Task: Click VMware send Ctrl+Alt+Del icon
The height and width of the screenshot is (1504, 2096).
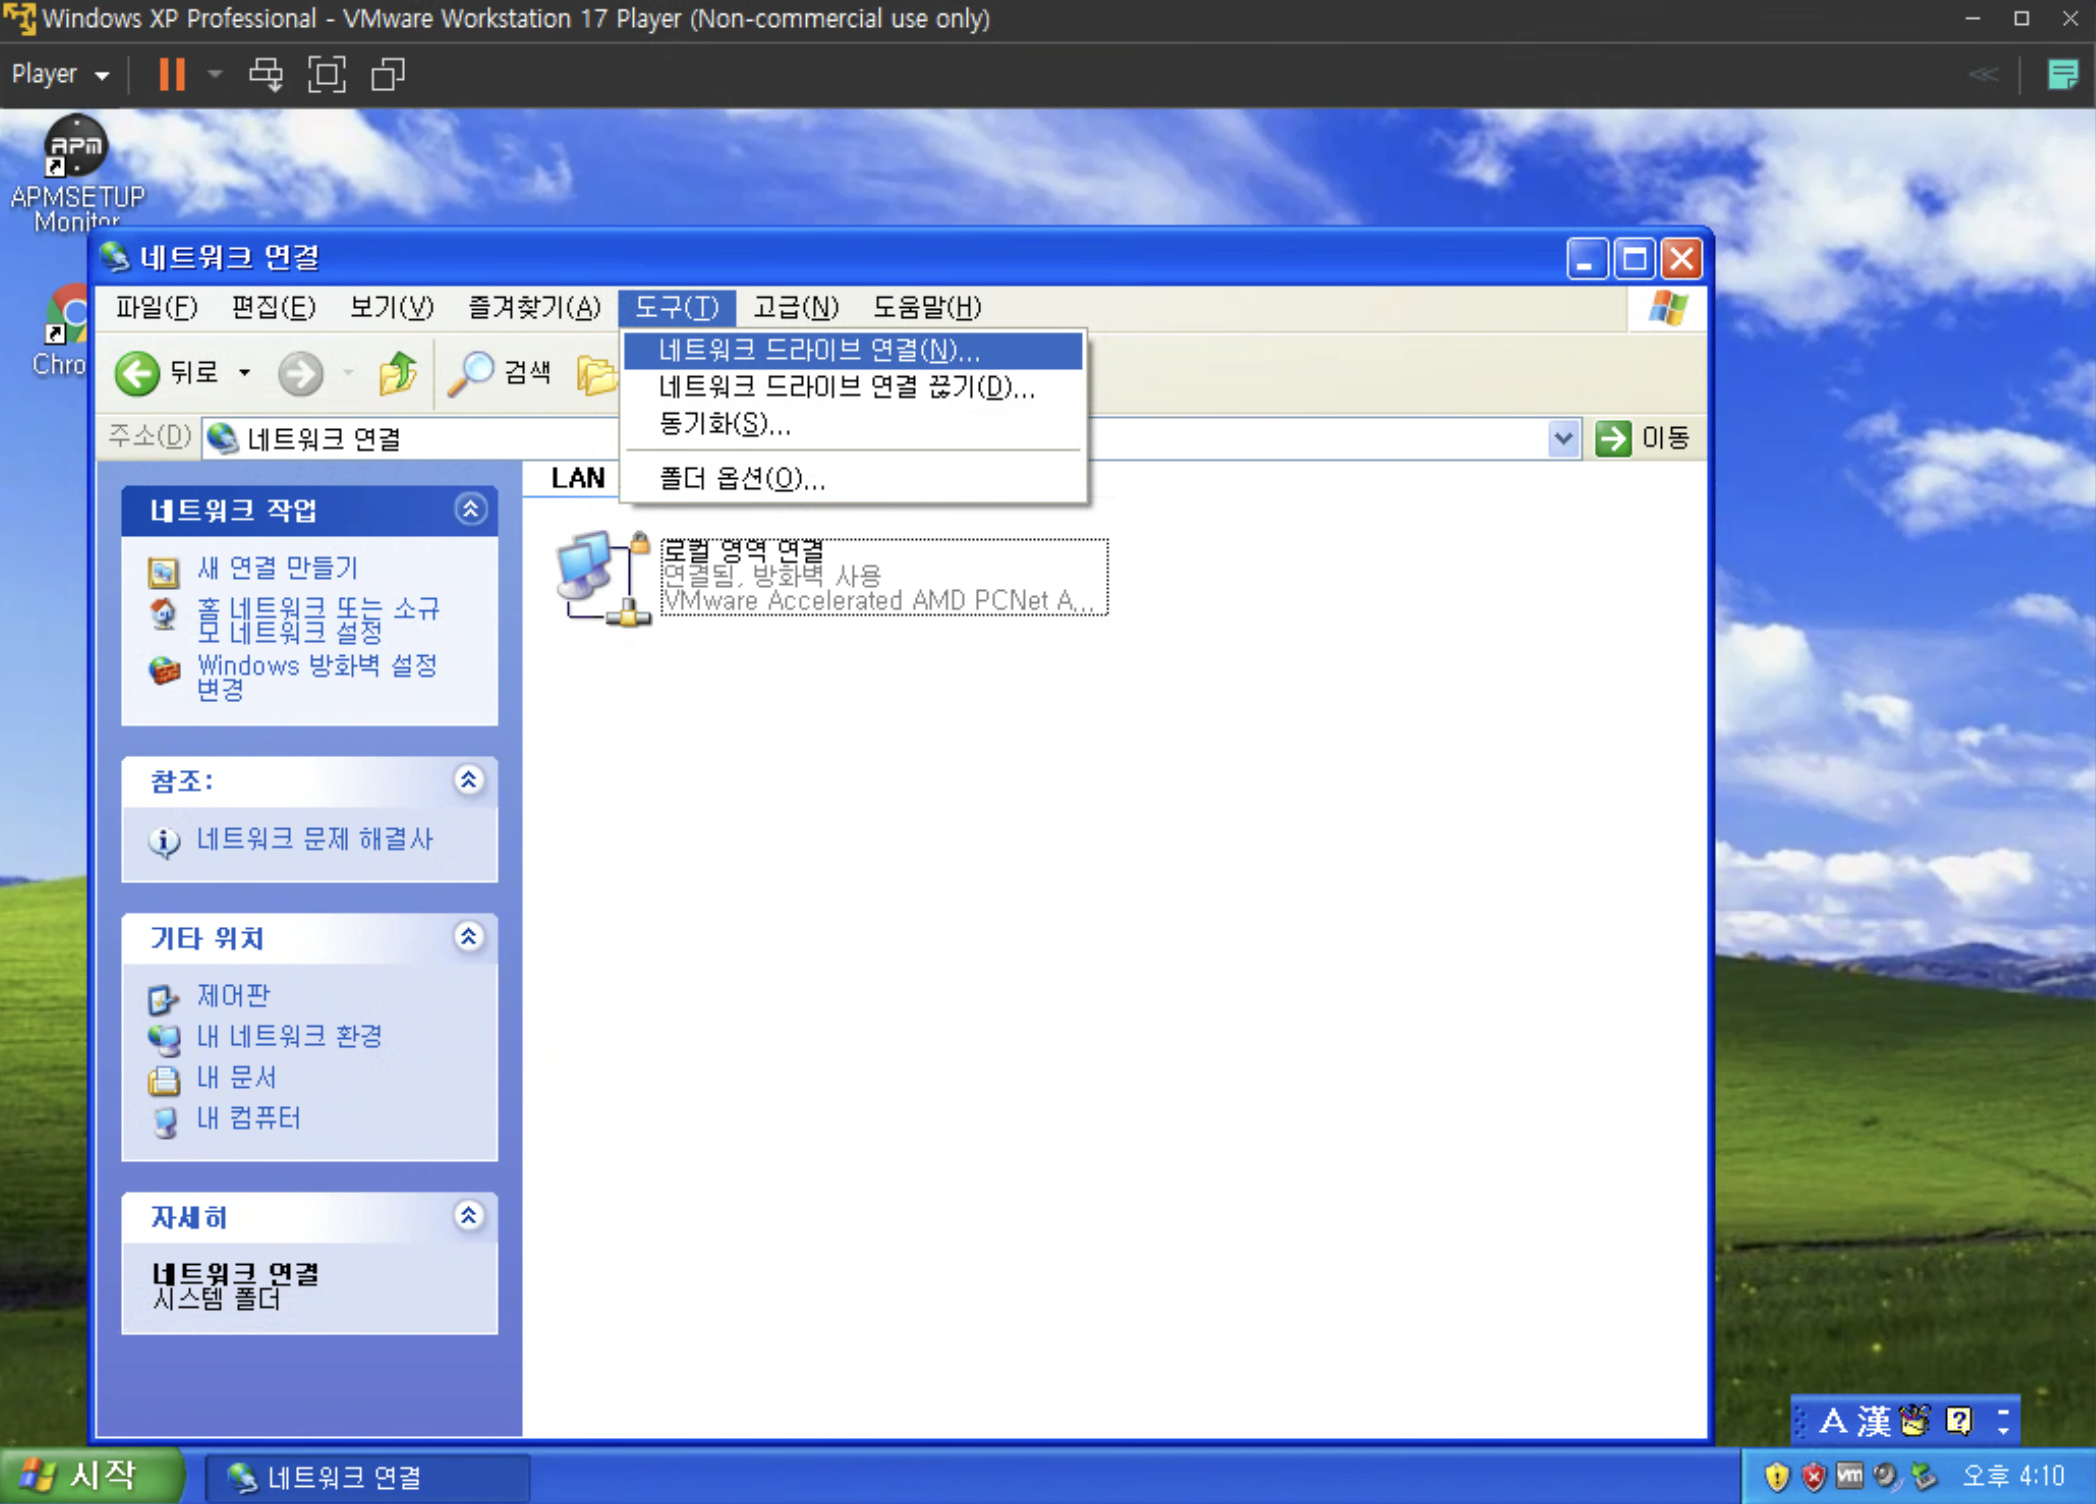Action: 266,74
